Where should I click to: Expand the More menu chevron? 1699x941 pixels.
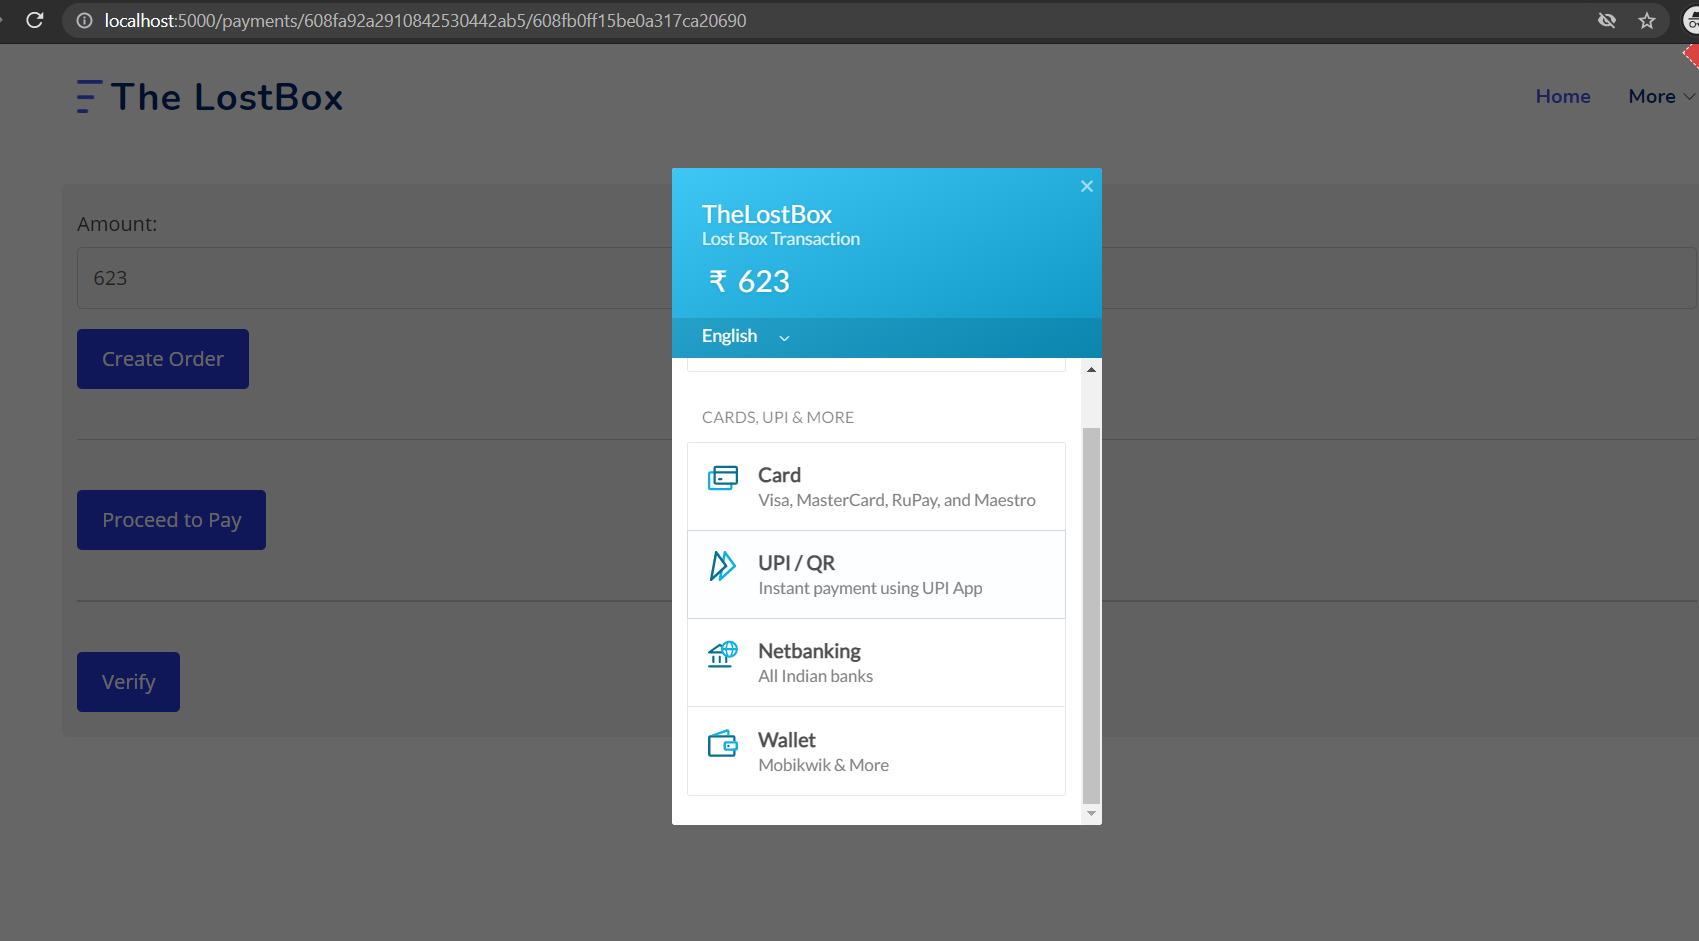tap(1689, 97)
